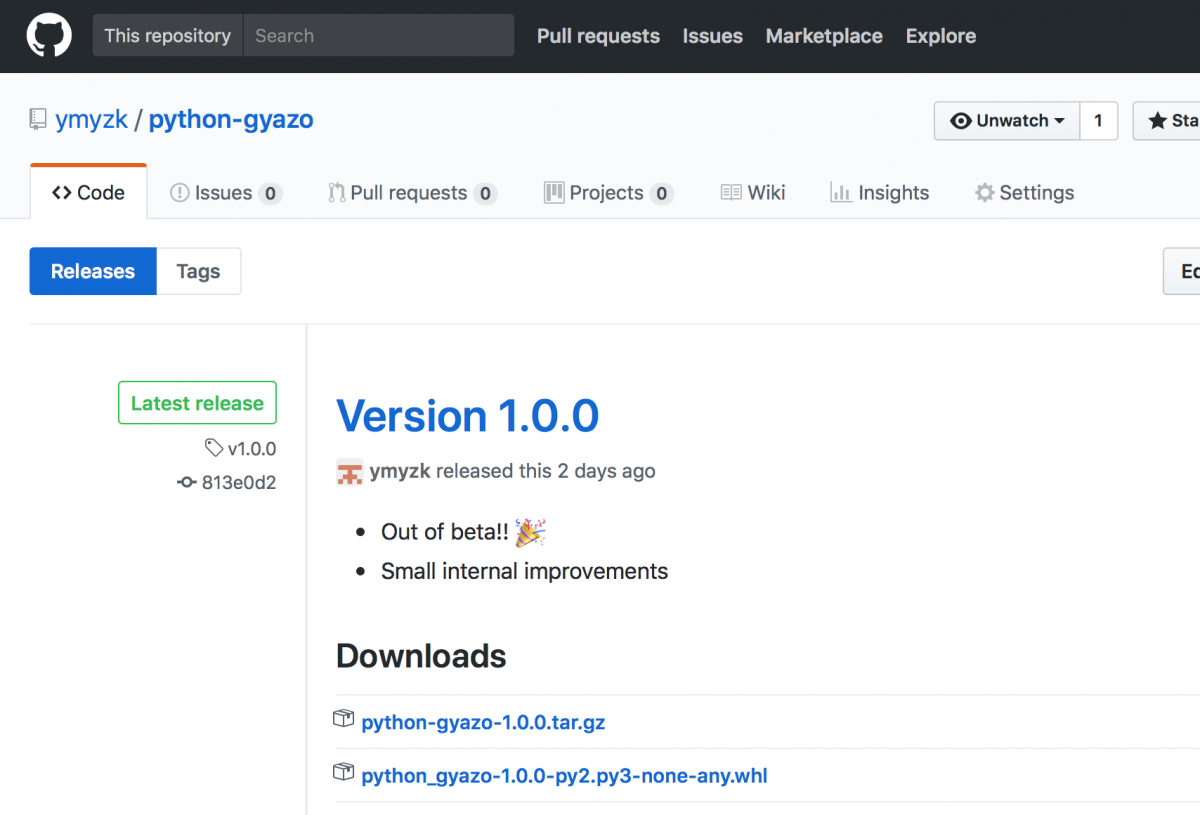Viewport: 1200px width, 815px height.
Task: Click the gear icon on the Settings tab
Action: click(x=984, y=192)
